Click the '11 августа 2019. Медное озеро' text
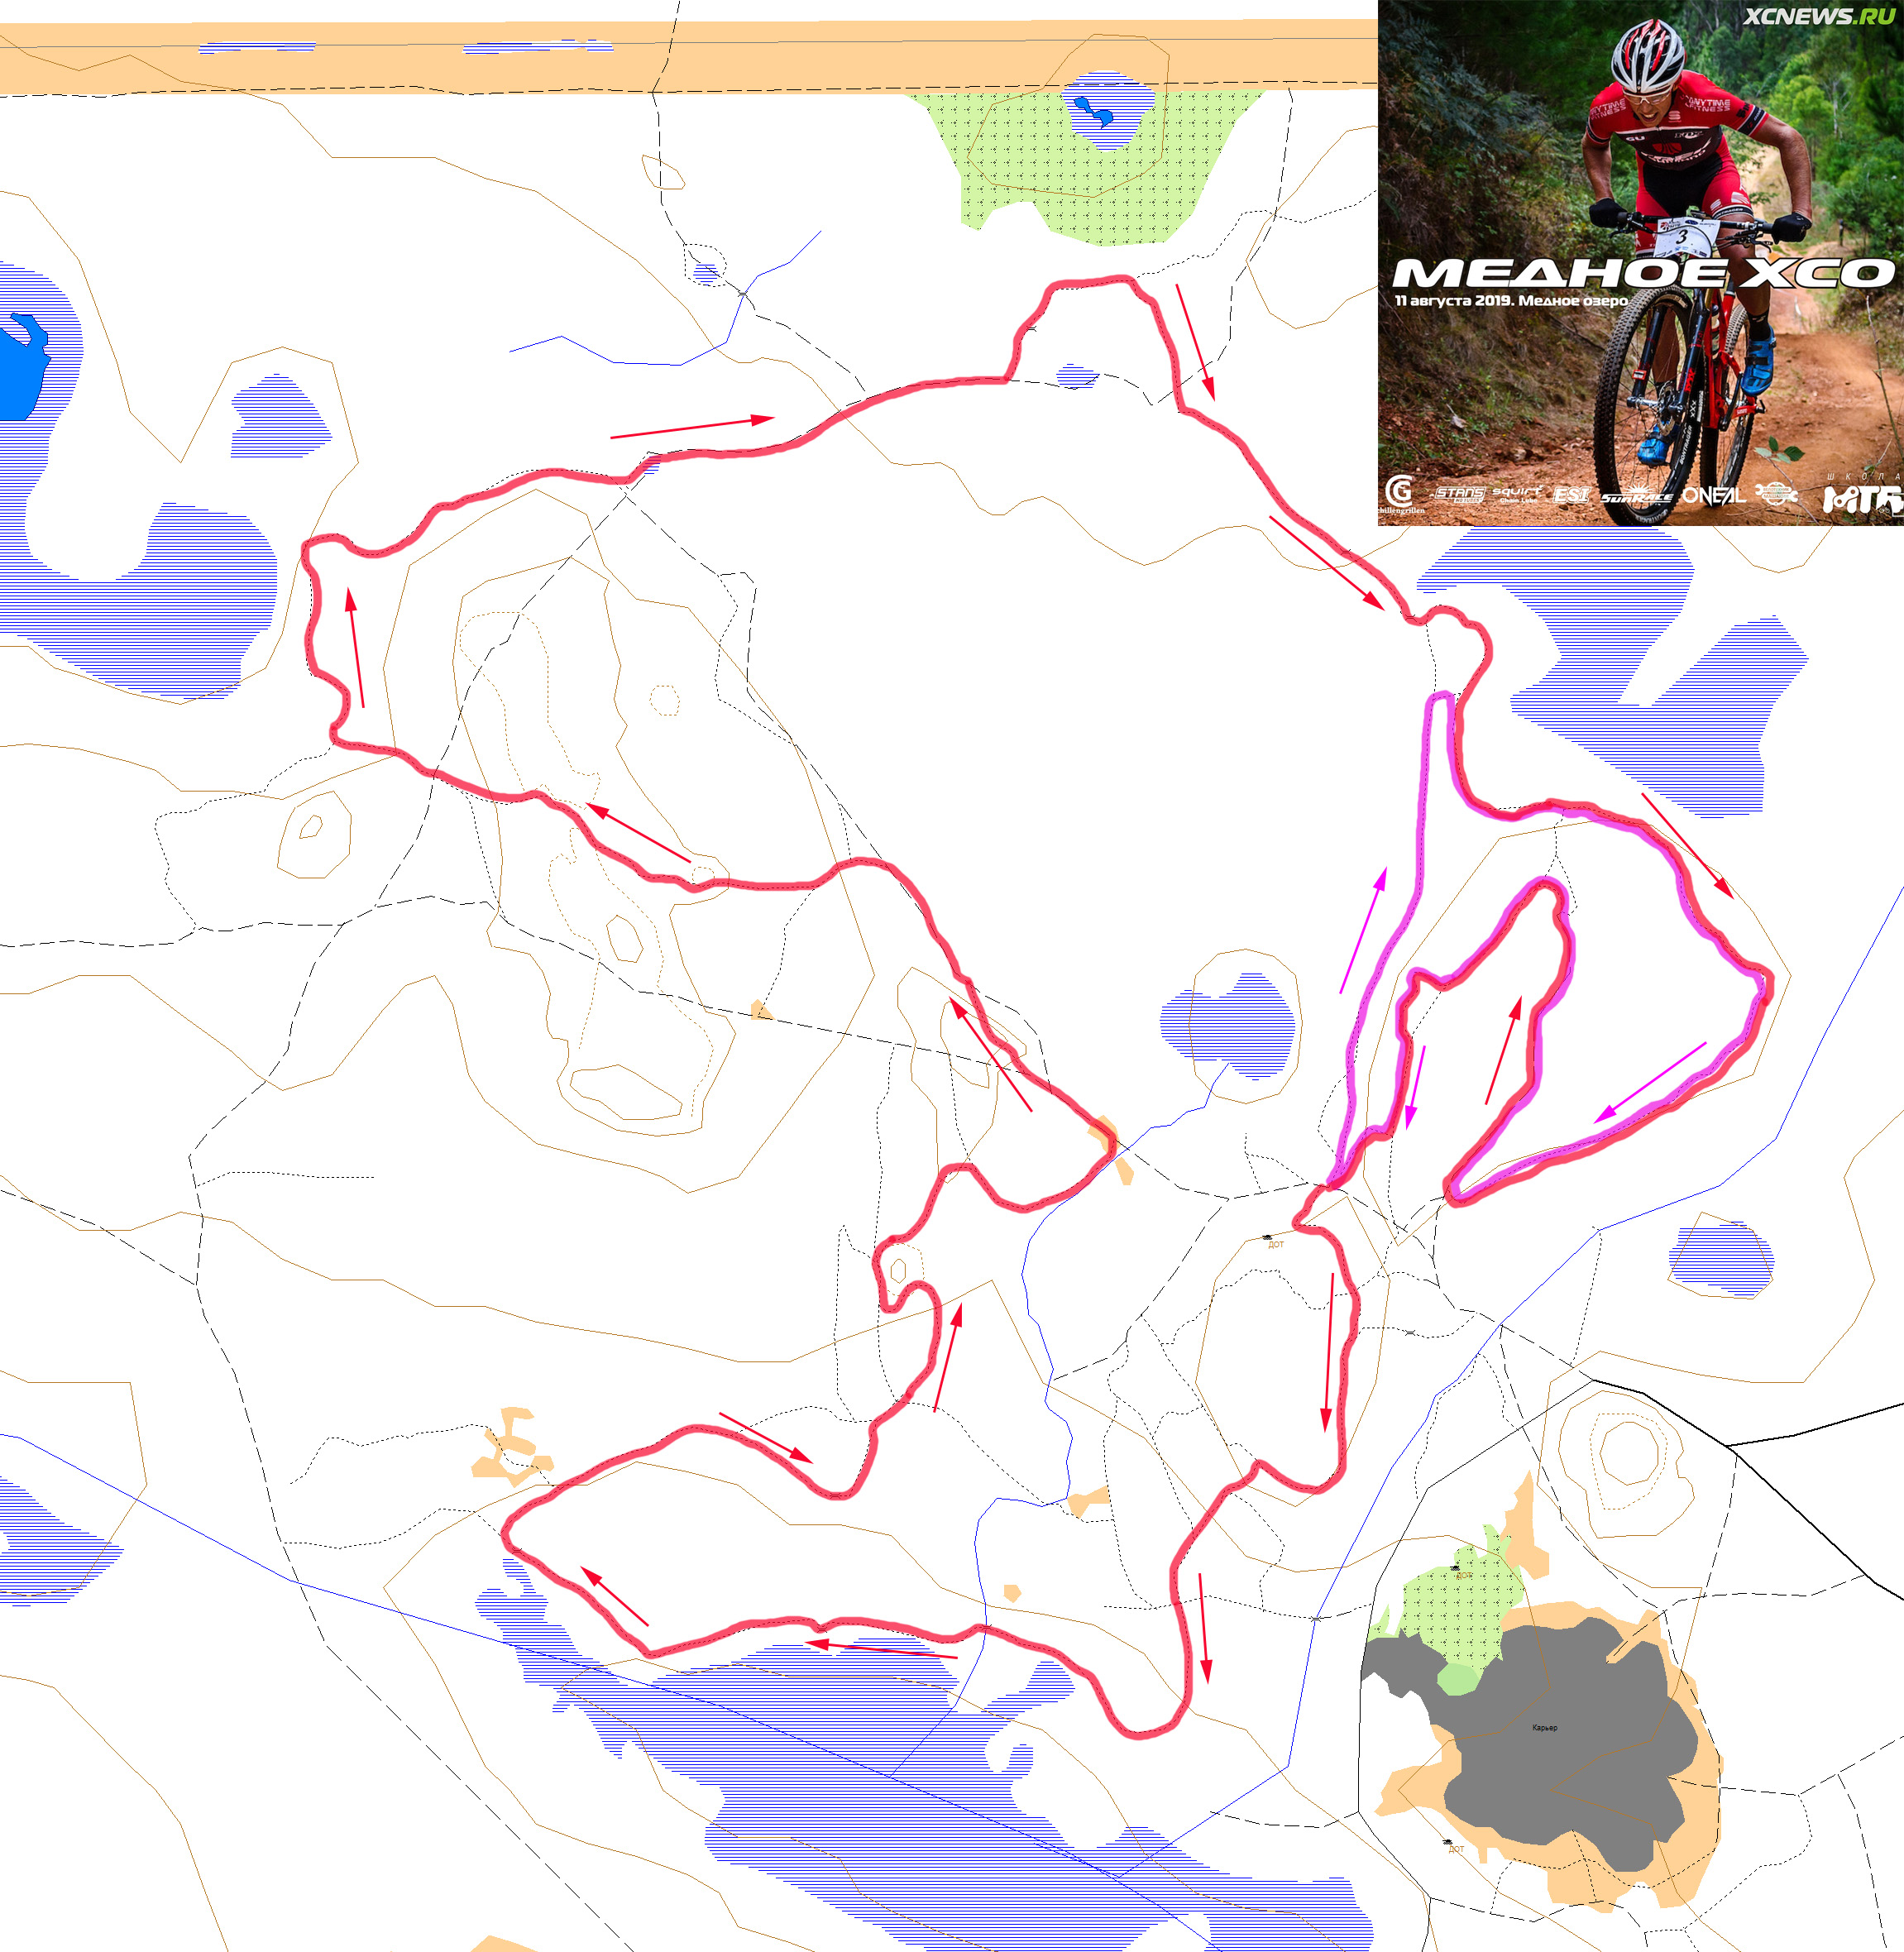1904x1952 pixels. tap(1511, 300)
